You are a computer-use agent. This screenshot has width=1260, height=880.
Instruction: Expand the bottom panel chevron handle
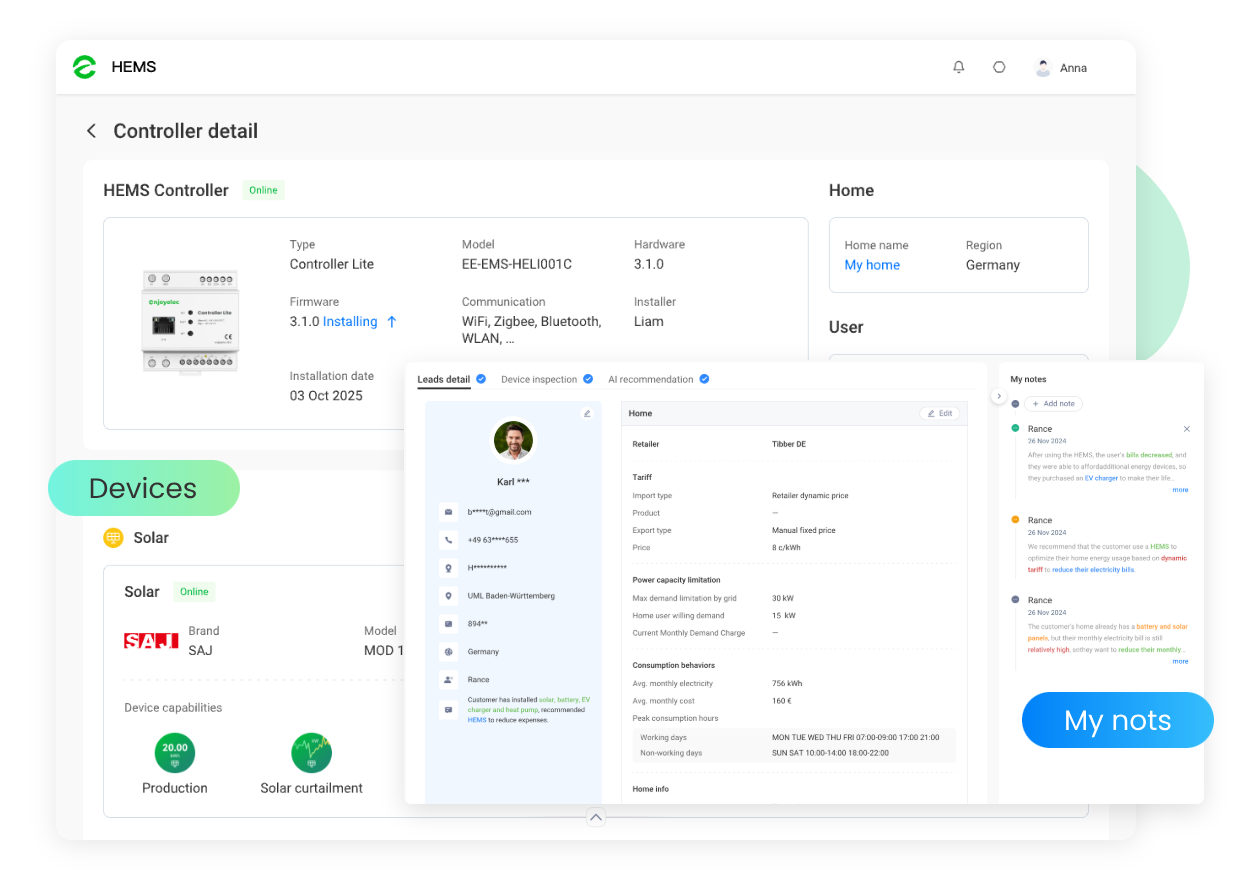point(596,817)
